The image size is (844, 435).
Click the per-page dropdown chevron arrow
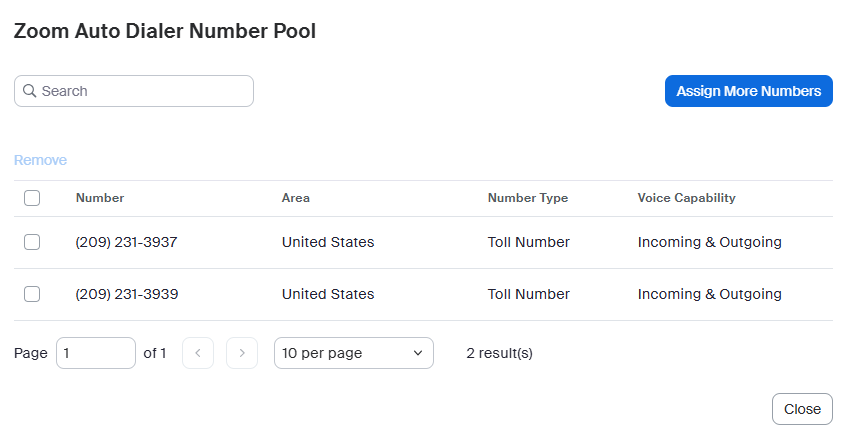click(x=418, y=353)
